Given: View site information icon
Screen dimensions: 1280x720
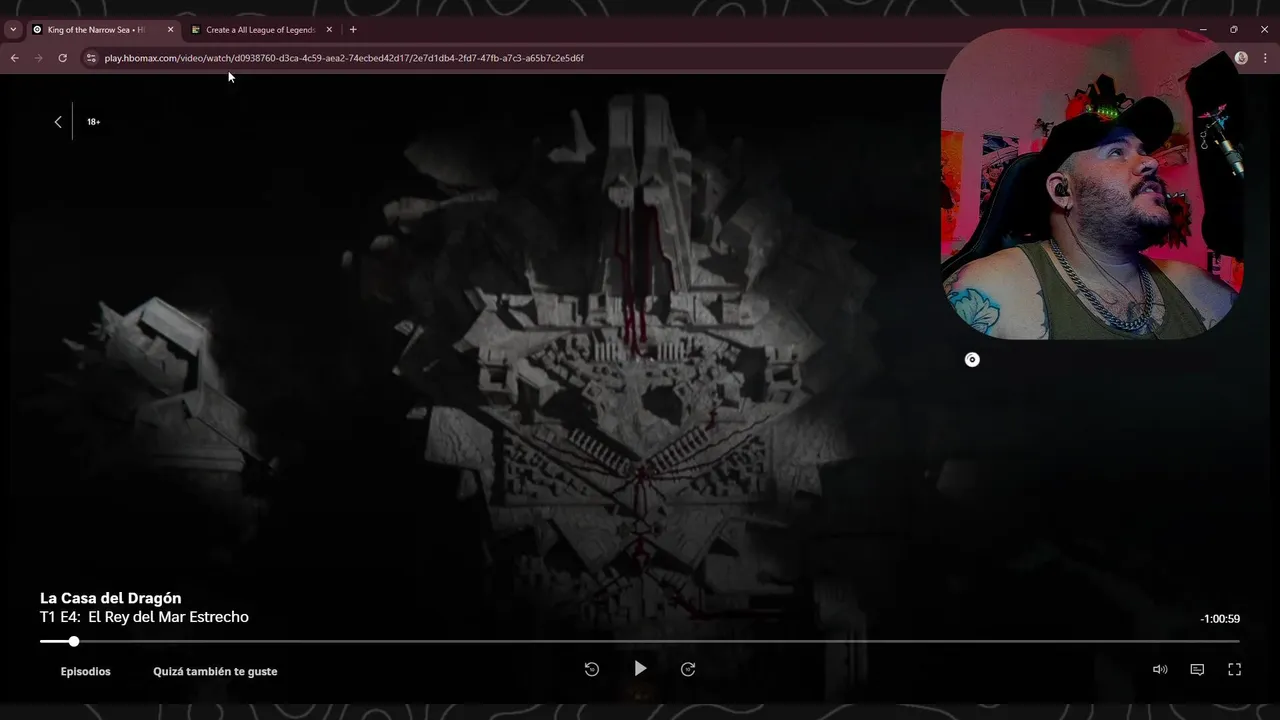Looking at the screenshot, I should pyautogui.click(x=91, y=58).
